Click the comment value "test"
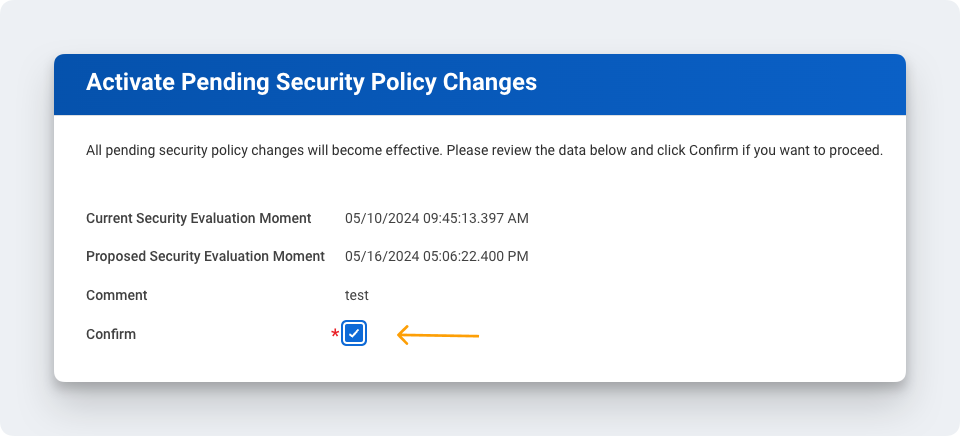Screen dimensions: 960x436 357,295
